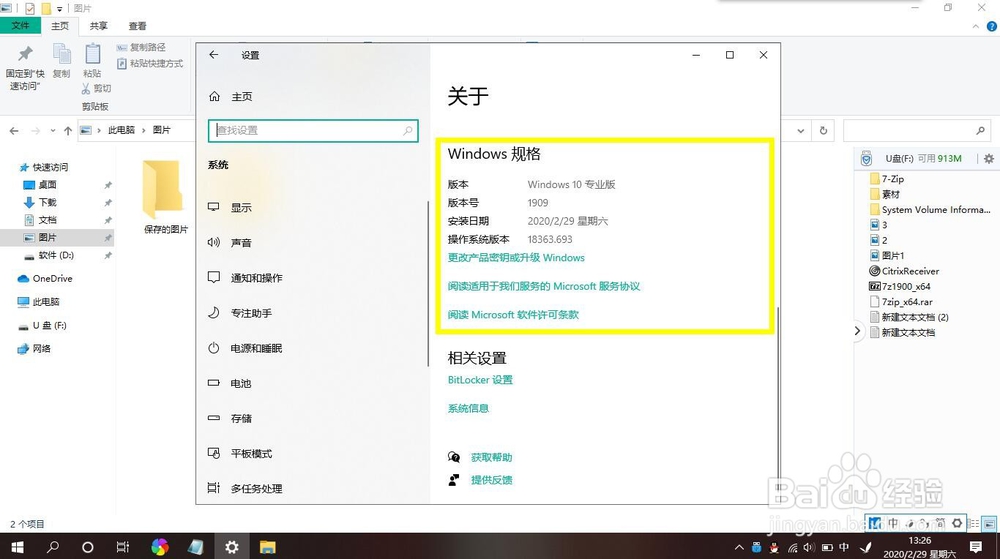Screen dimensions: 1000x559
Task: Open System information (系统信息) link
Action: click(x=467, y=409)
